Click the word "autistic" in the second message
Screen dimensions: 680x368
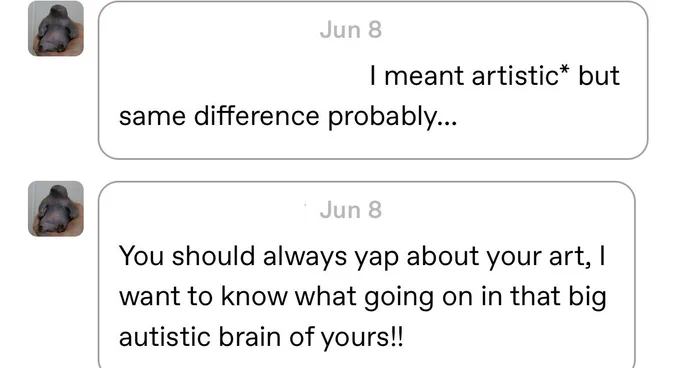click(165, 337)
